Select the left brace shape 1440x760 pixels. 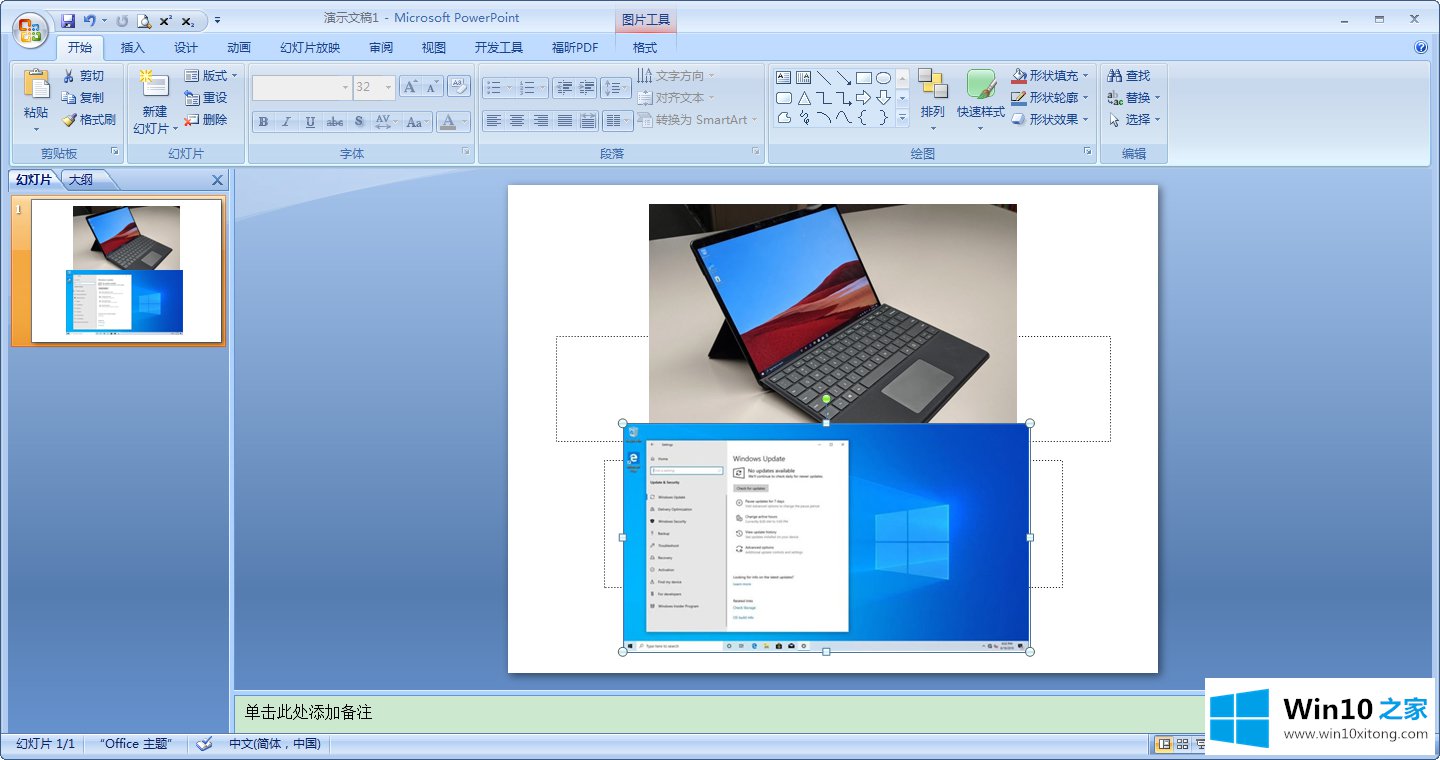point(863,118)
